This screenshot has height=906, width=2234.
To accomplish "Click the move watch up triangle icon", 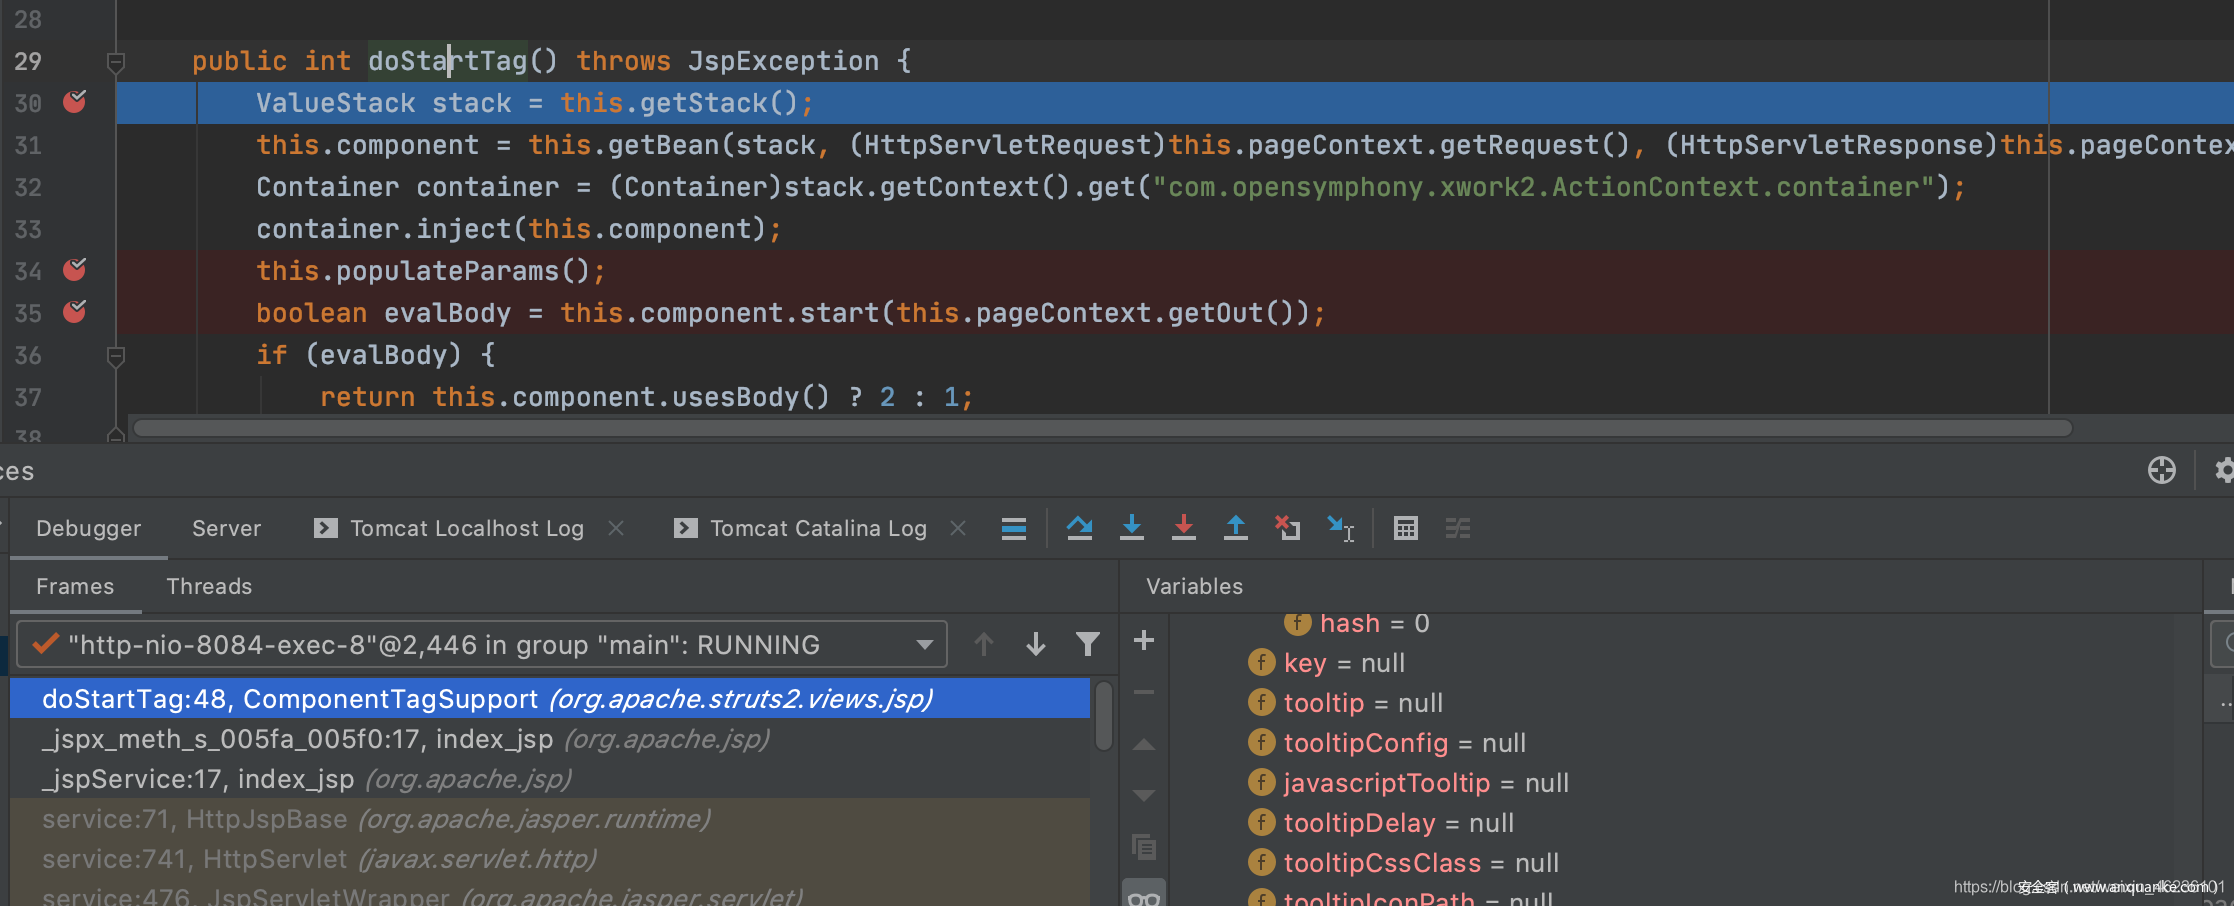I will point(1144,744).
